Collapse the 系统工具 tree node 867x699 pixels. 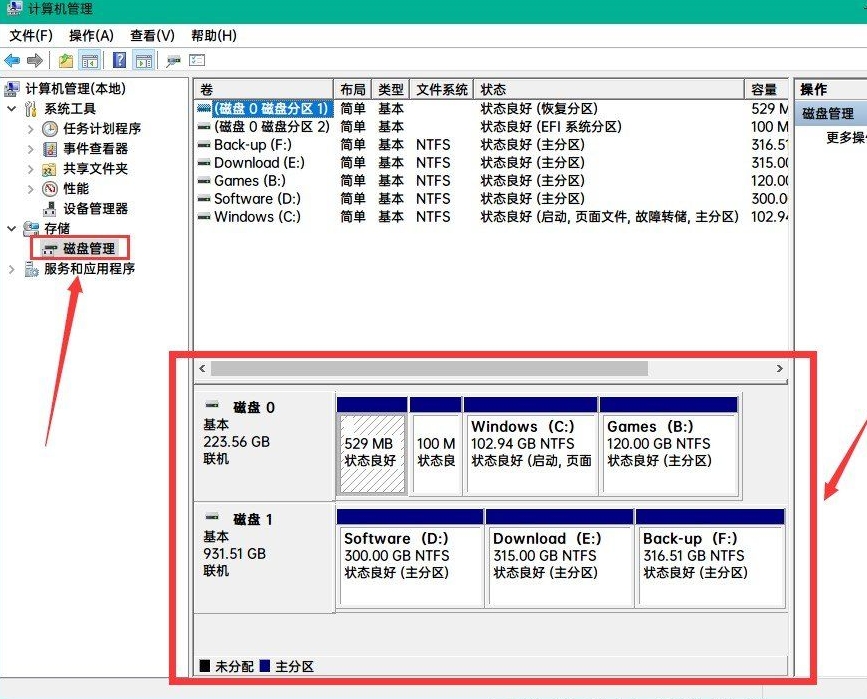click(x=12, y=108)
